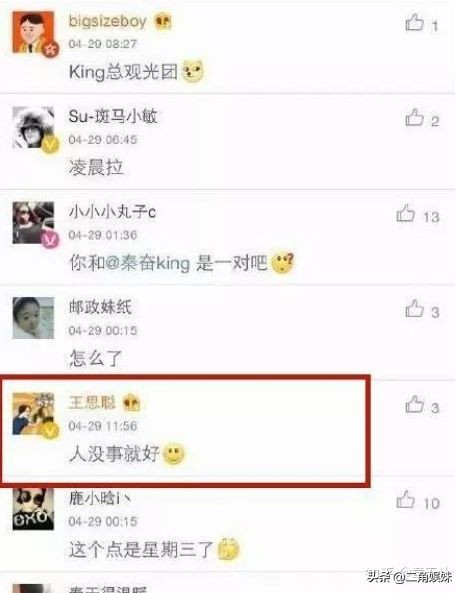This screenshot has height=593, width=462.
Task: Click membership badge beside bigsizeboy
Action: pos(163,22)
